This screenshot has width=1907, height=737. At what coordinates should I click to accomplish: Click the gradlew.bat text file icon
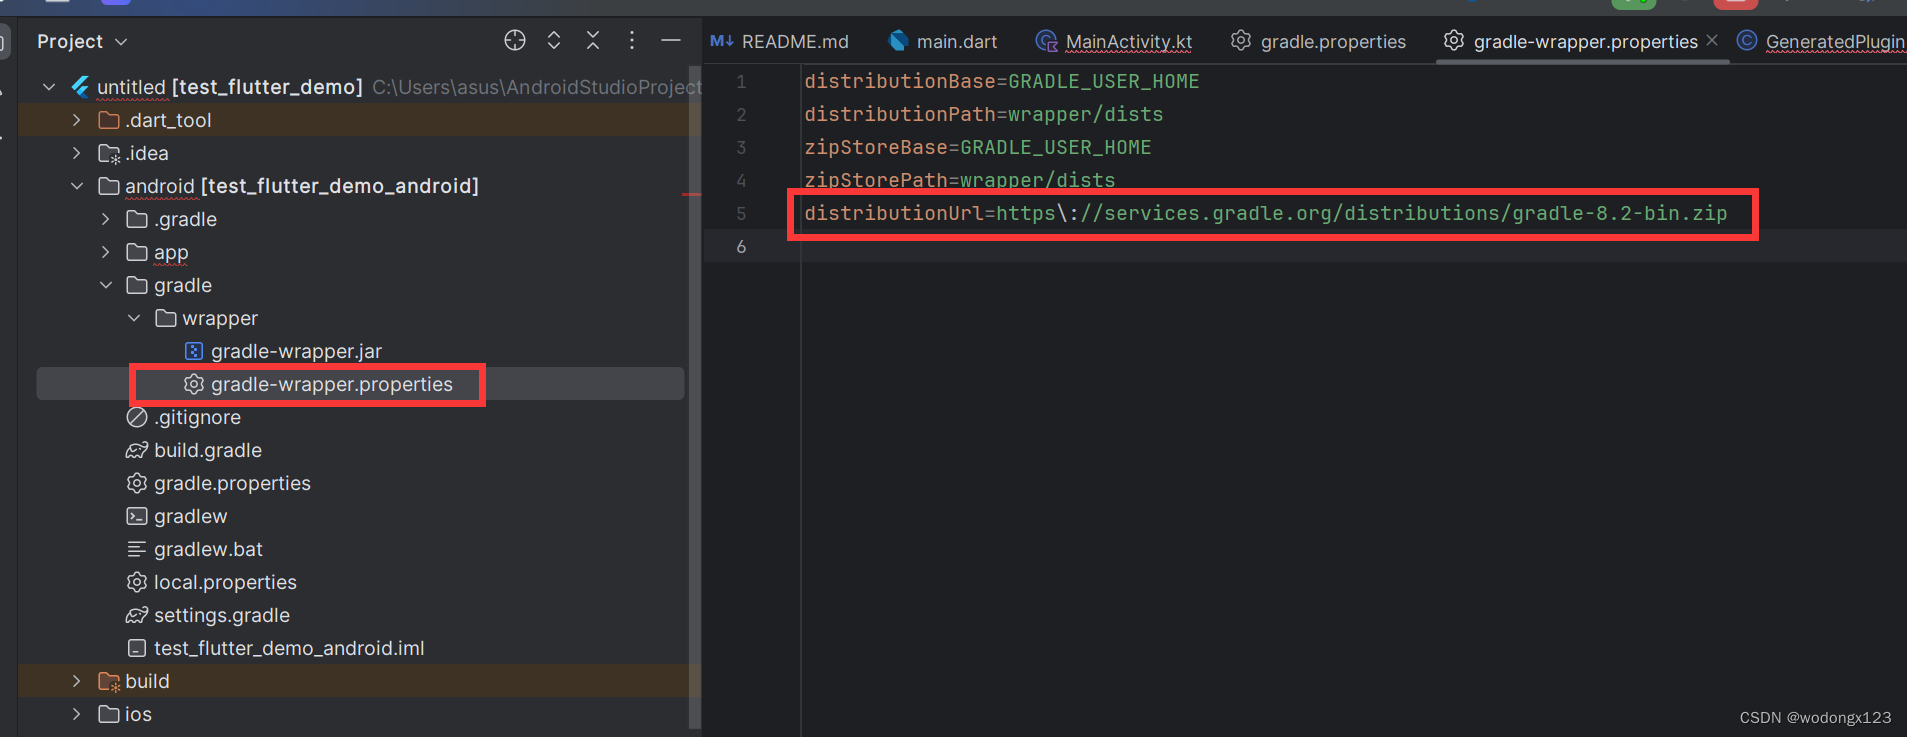coord(137,549)
